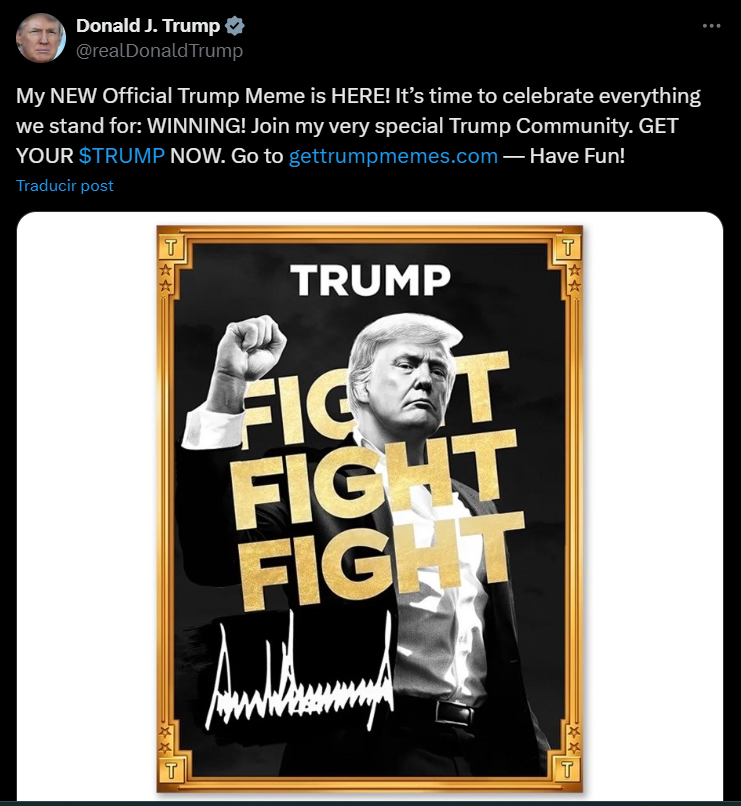Image resolution: width=741 pixels, height=806 pixels.
Task: Visit the gettrumpmemes.com link
Action: (x=393, y=156)
